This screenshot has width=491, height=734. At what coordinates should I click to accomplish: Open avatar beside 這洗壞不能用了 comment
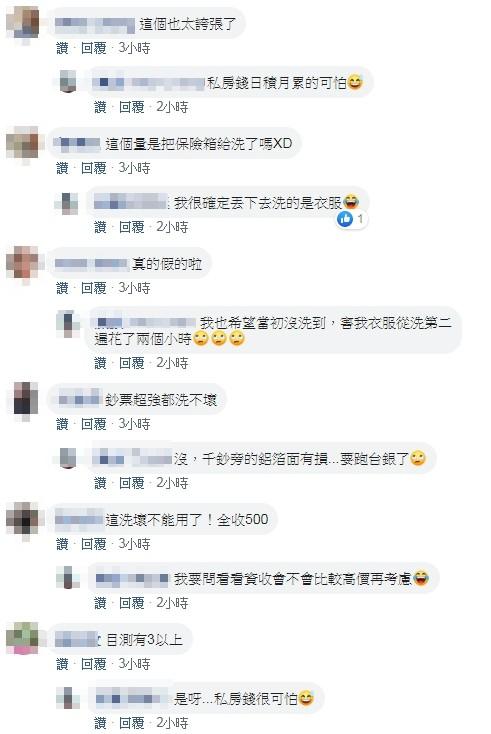click(x=23, y=519)
